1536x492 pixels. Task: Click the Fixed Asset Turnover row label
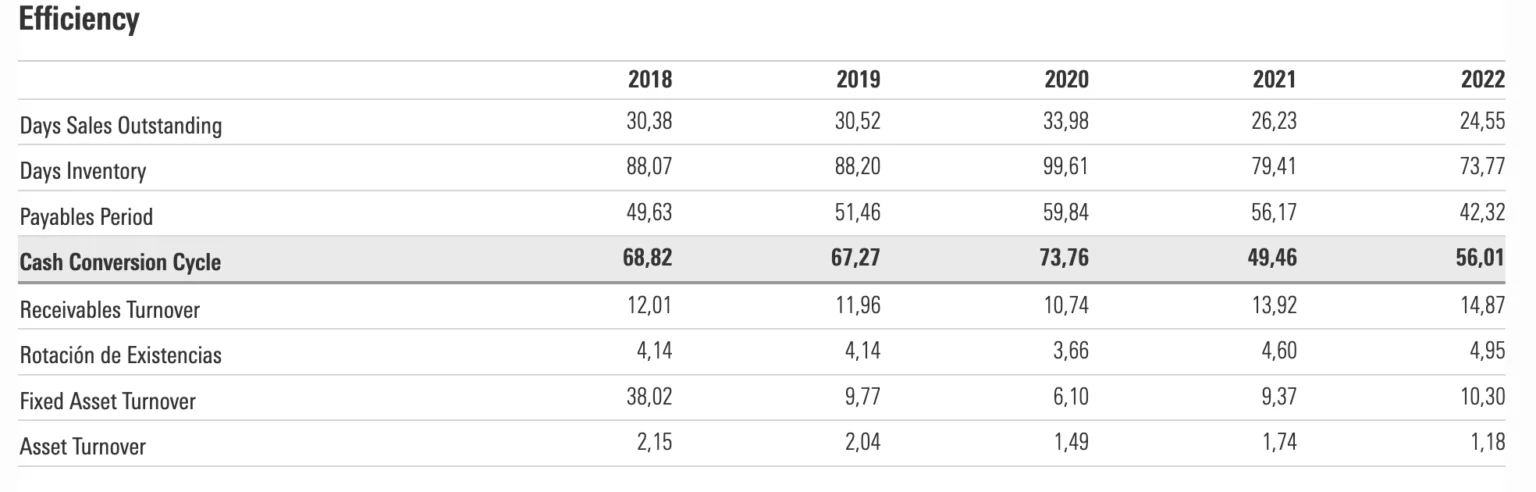108,402
